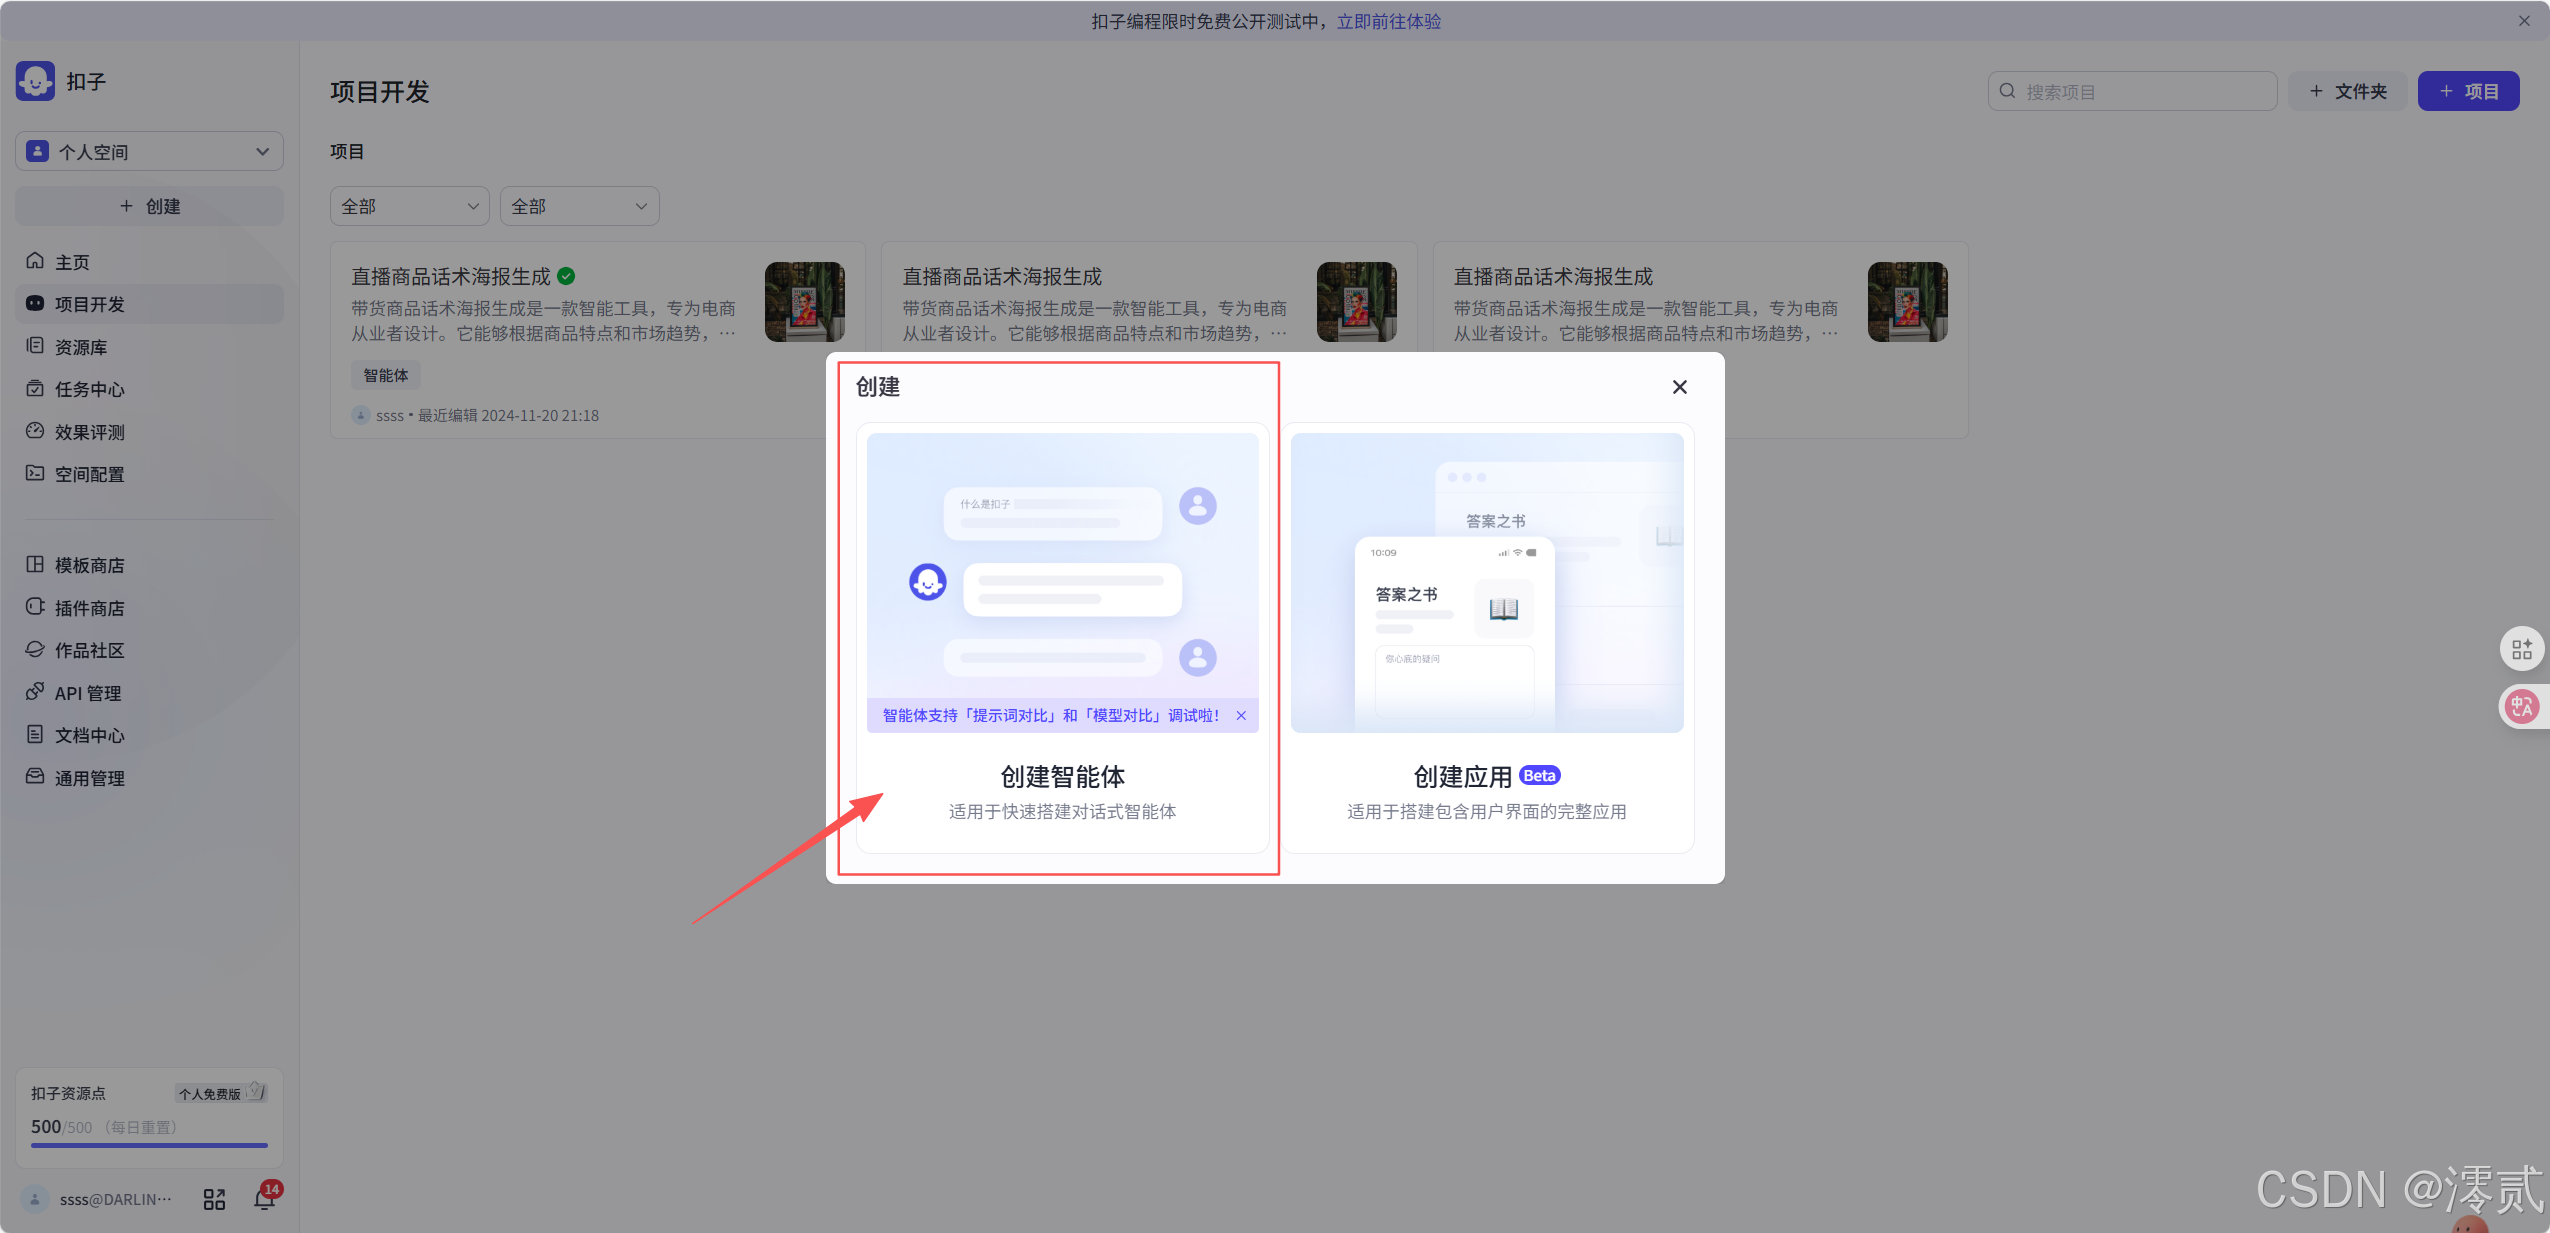The height and width of the screenshot is (1233, 2550).
Task: Click the 搜索项目 search field
Action: click(2130, 91)
